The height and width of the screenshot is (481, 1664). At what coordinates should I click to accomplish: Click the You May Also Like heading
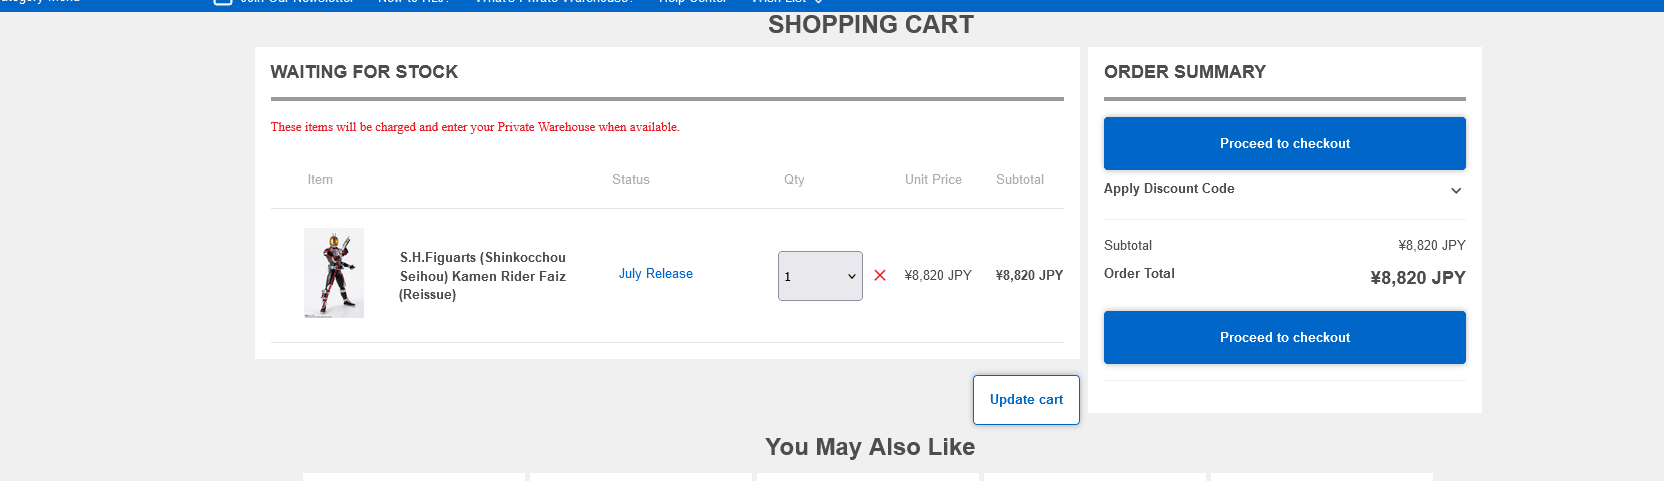(870, 447)
